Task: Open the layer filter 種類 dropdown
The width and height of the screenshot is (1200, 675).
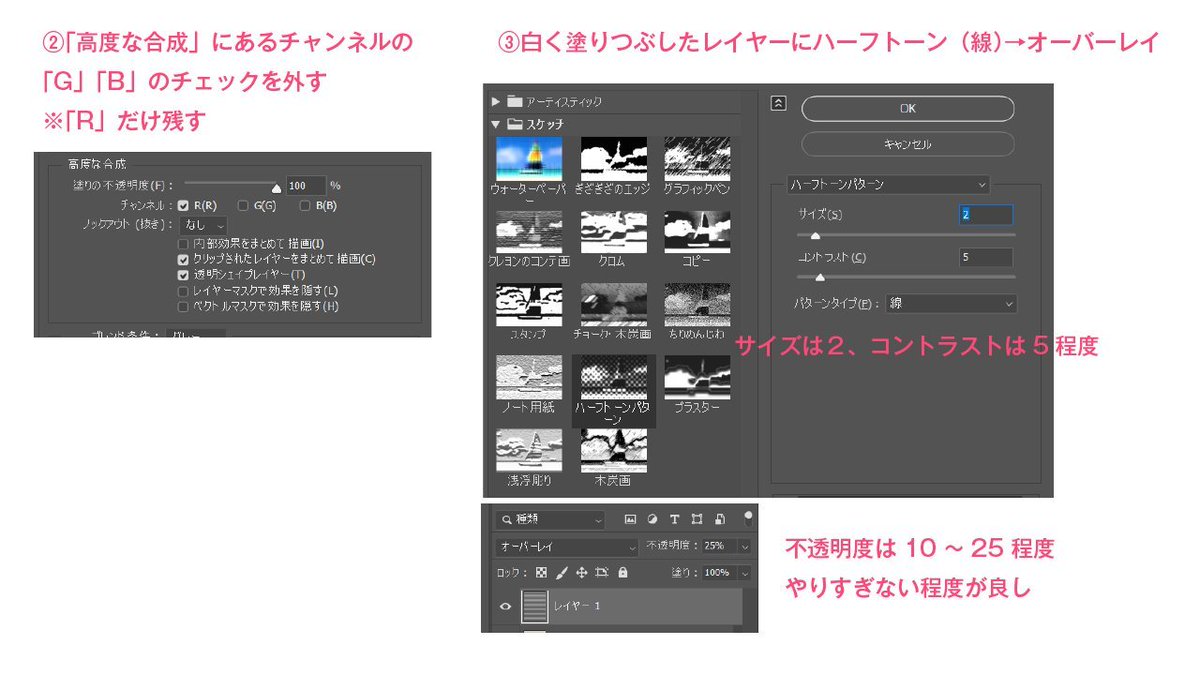Action: 550,520
